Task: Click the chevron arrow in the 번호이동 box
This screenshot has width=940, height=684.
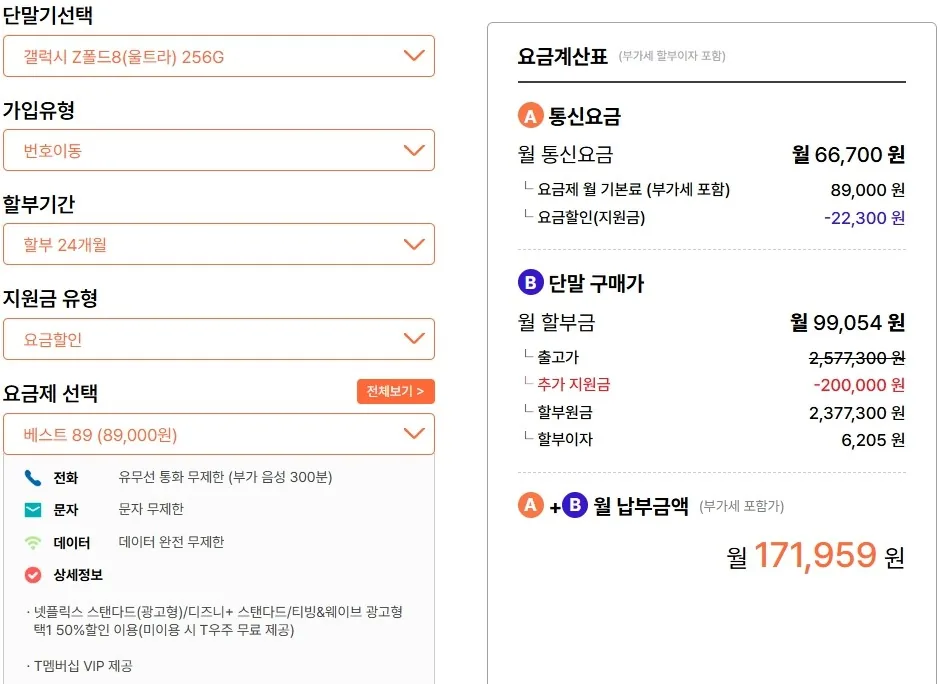Action: click(x=414, y=150)
